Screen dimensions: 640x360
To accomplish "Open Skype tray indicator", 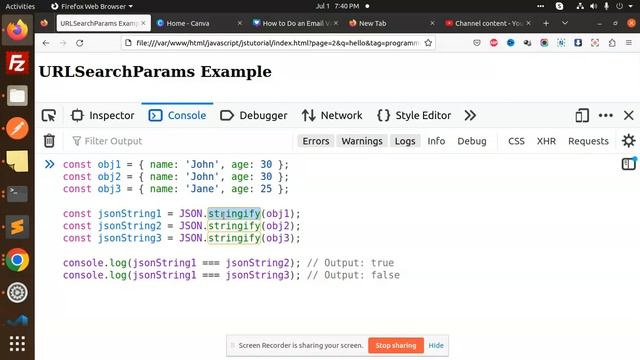I will (560, 6).
